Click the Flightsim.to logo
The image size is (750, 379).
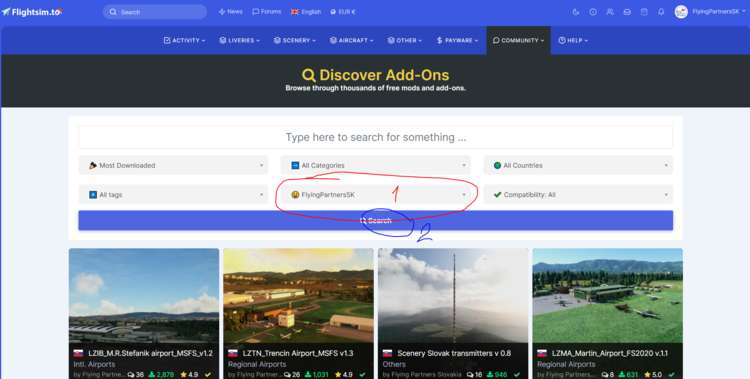pyautogui.click(x=32, y=12)
